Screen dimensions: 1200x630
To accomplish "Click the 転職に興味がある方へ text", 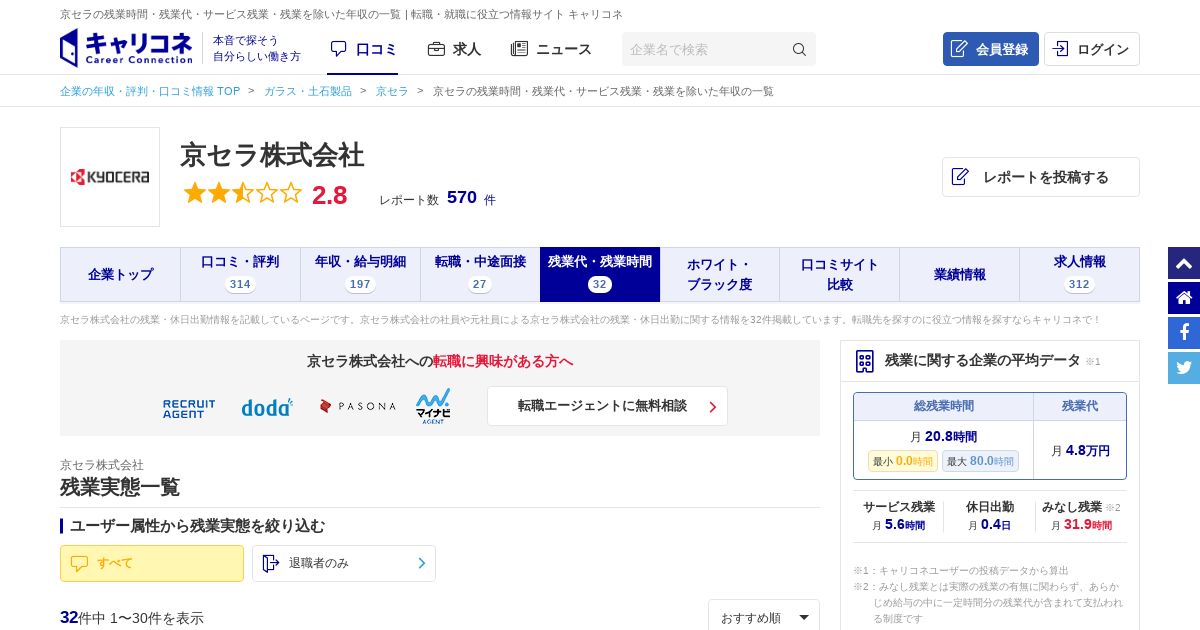I will coord(503,361).
